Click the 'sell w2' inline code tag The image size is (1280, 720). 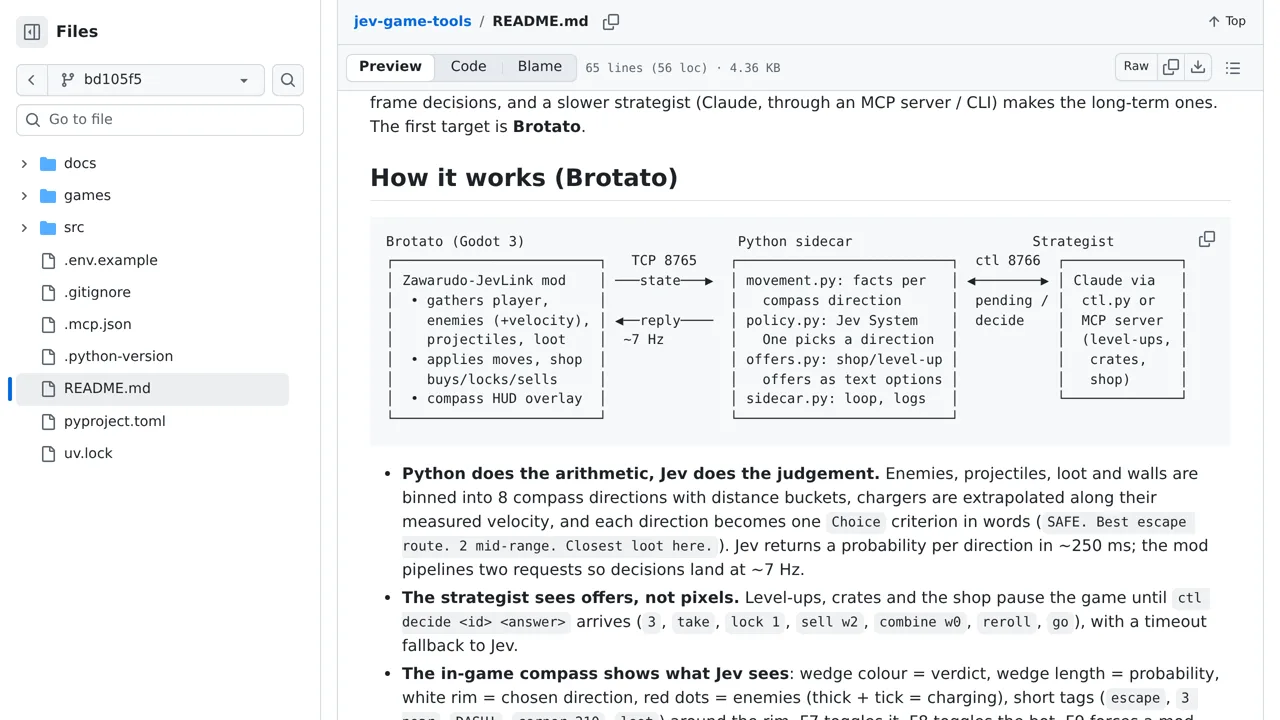[832, 622]
